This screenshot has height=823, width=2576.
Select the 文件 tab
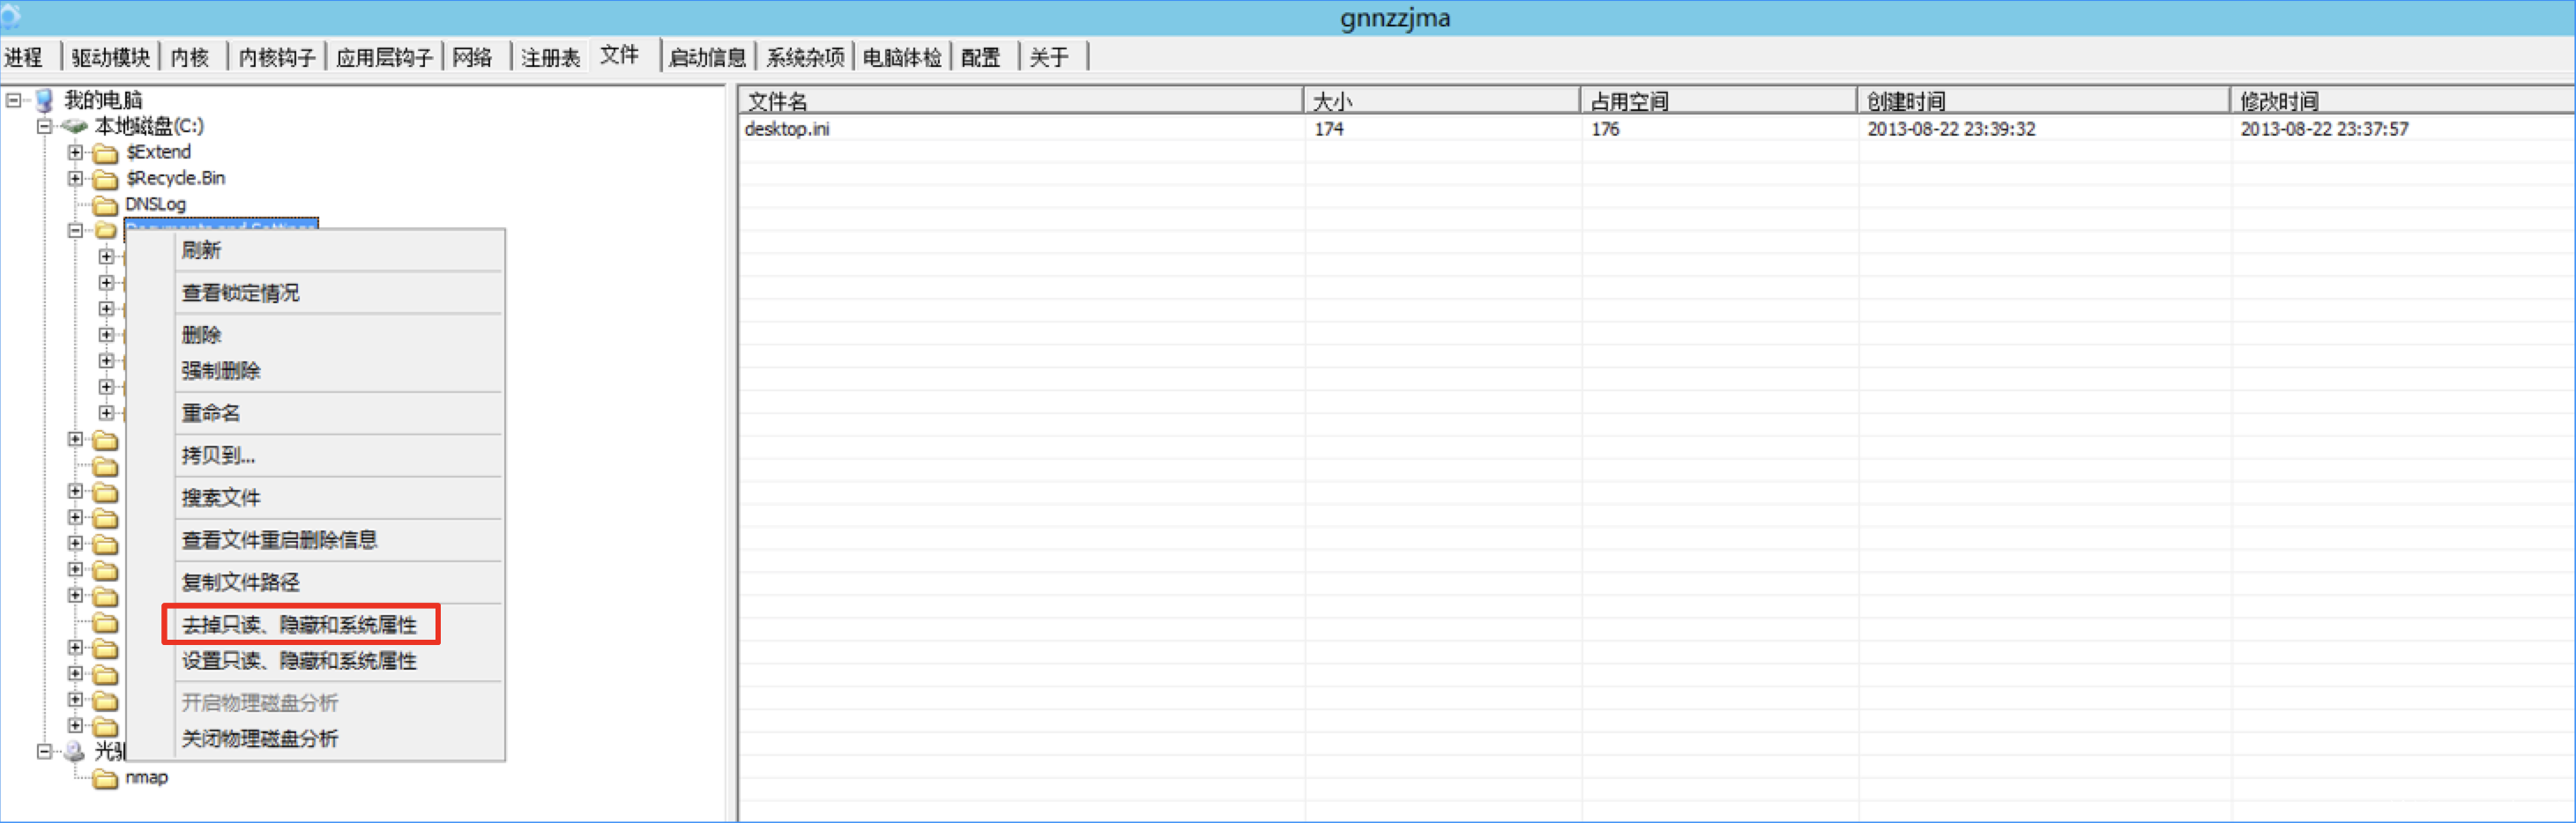619,55
